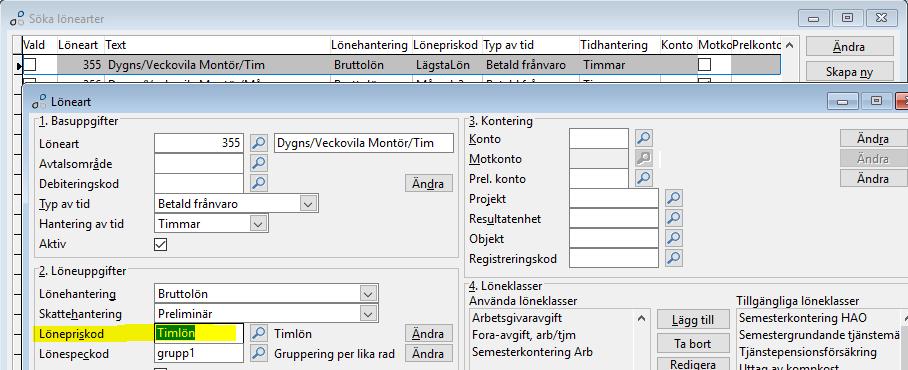Click the Dygns/Veckovila Montör/Tim text field
This screenshot has height=370, width=908.
click(x=363, y=143)
